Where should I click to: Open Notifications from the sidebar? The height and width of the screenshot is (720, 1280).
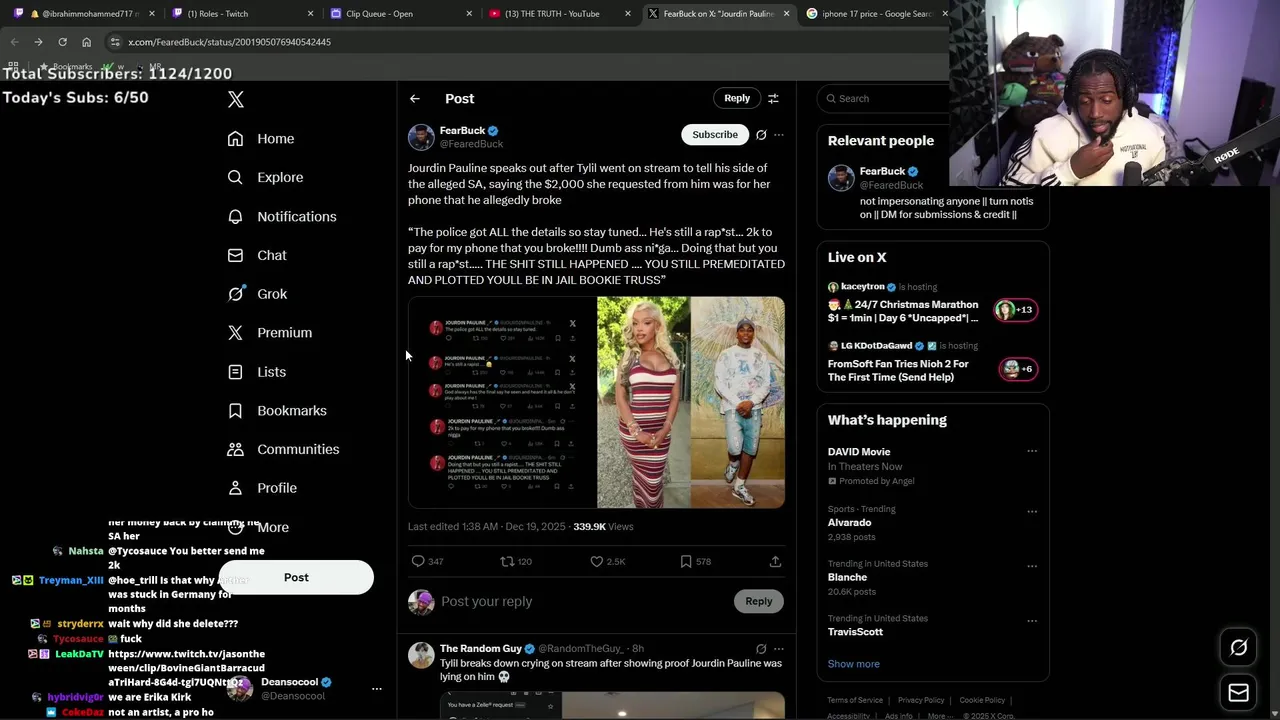tap(281, 216)
